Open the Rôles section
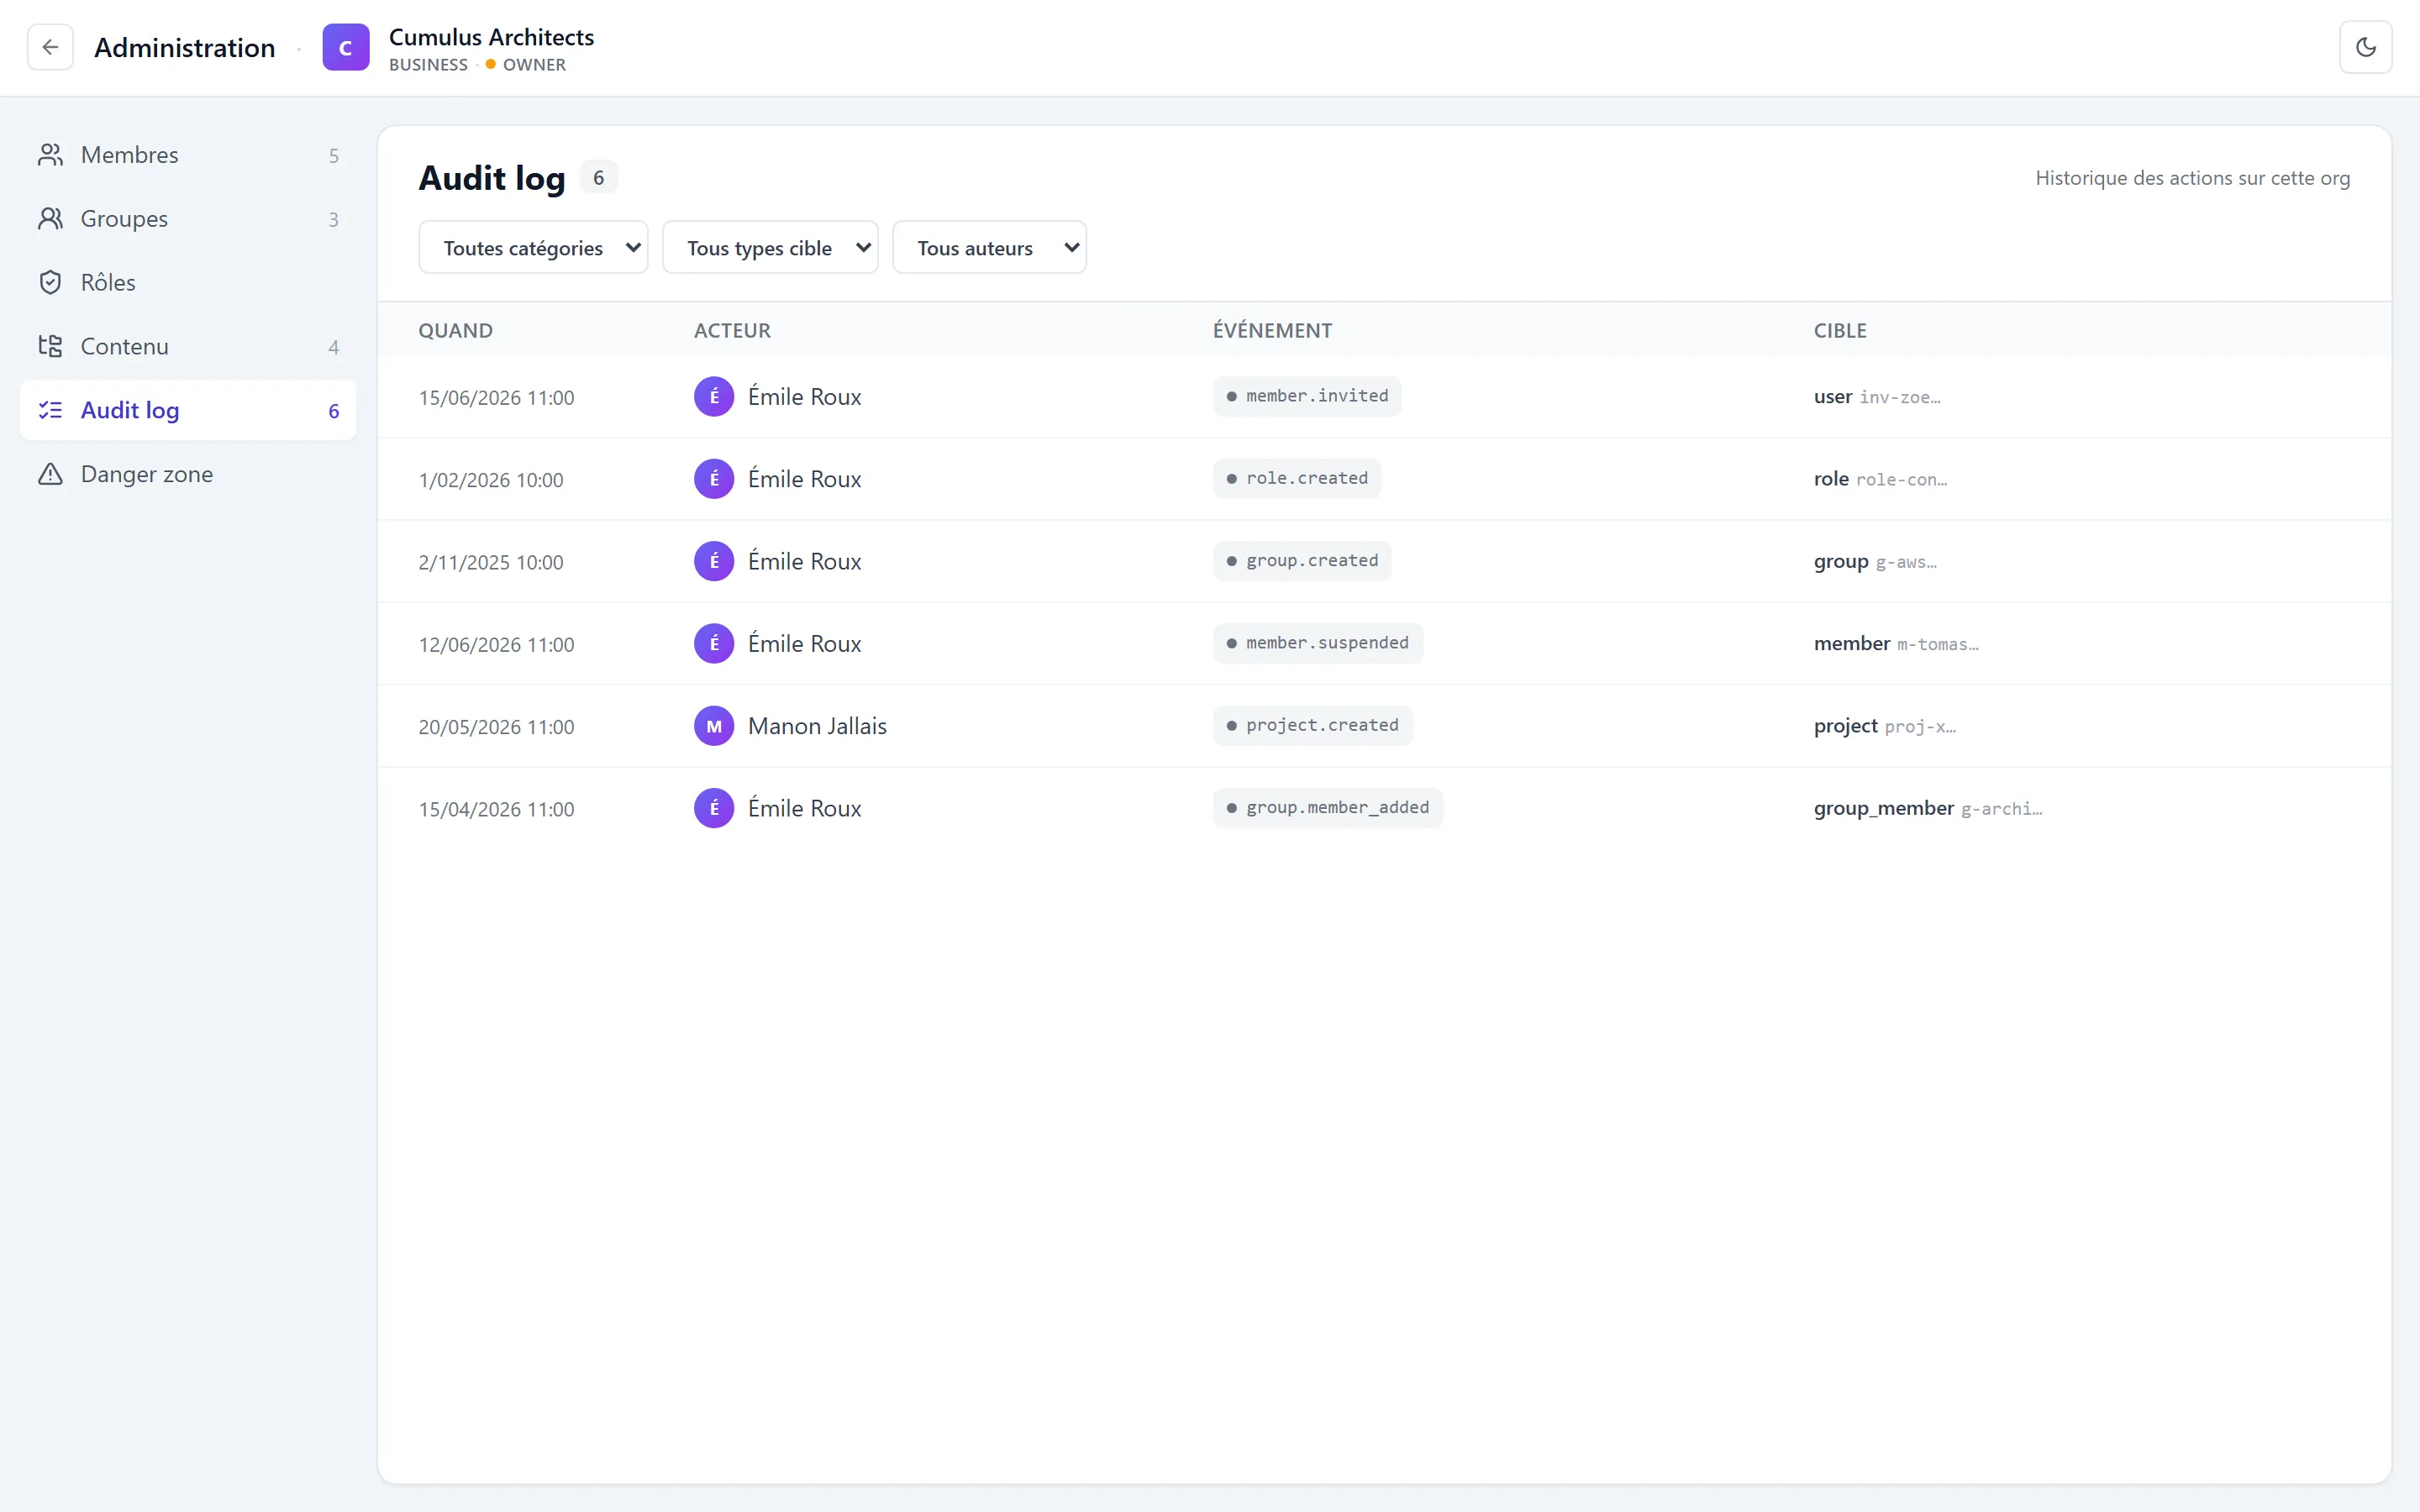Image resolution: width=2420 pixels, height=1512 pixels. point(188,283)
